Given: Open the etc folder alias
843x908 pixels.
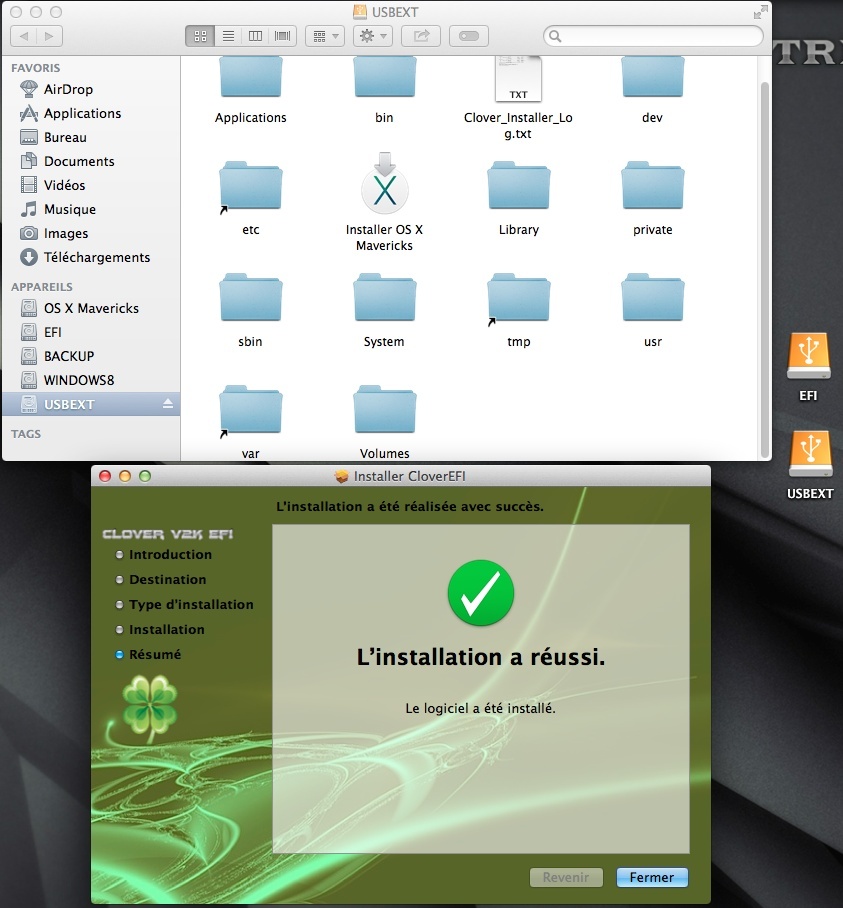Looking at the screenshot, I should coord(251,185).
